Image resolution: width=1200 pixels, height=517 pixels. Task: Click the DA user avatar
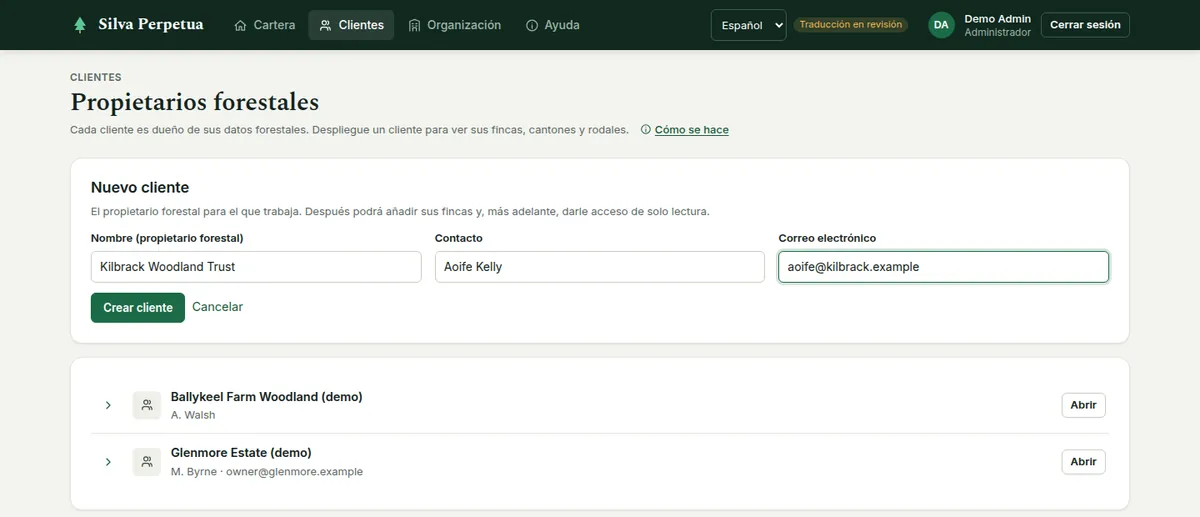(x=941, y=25)
